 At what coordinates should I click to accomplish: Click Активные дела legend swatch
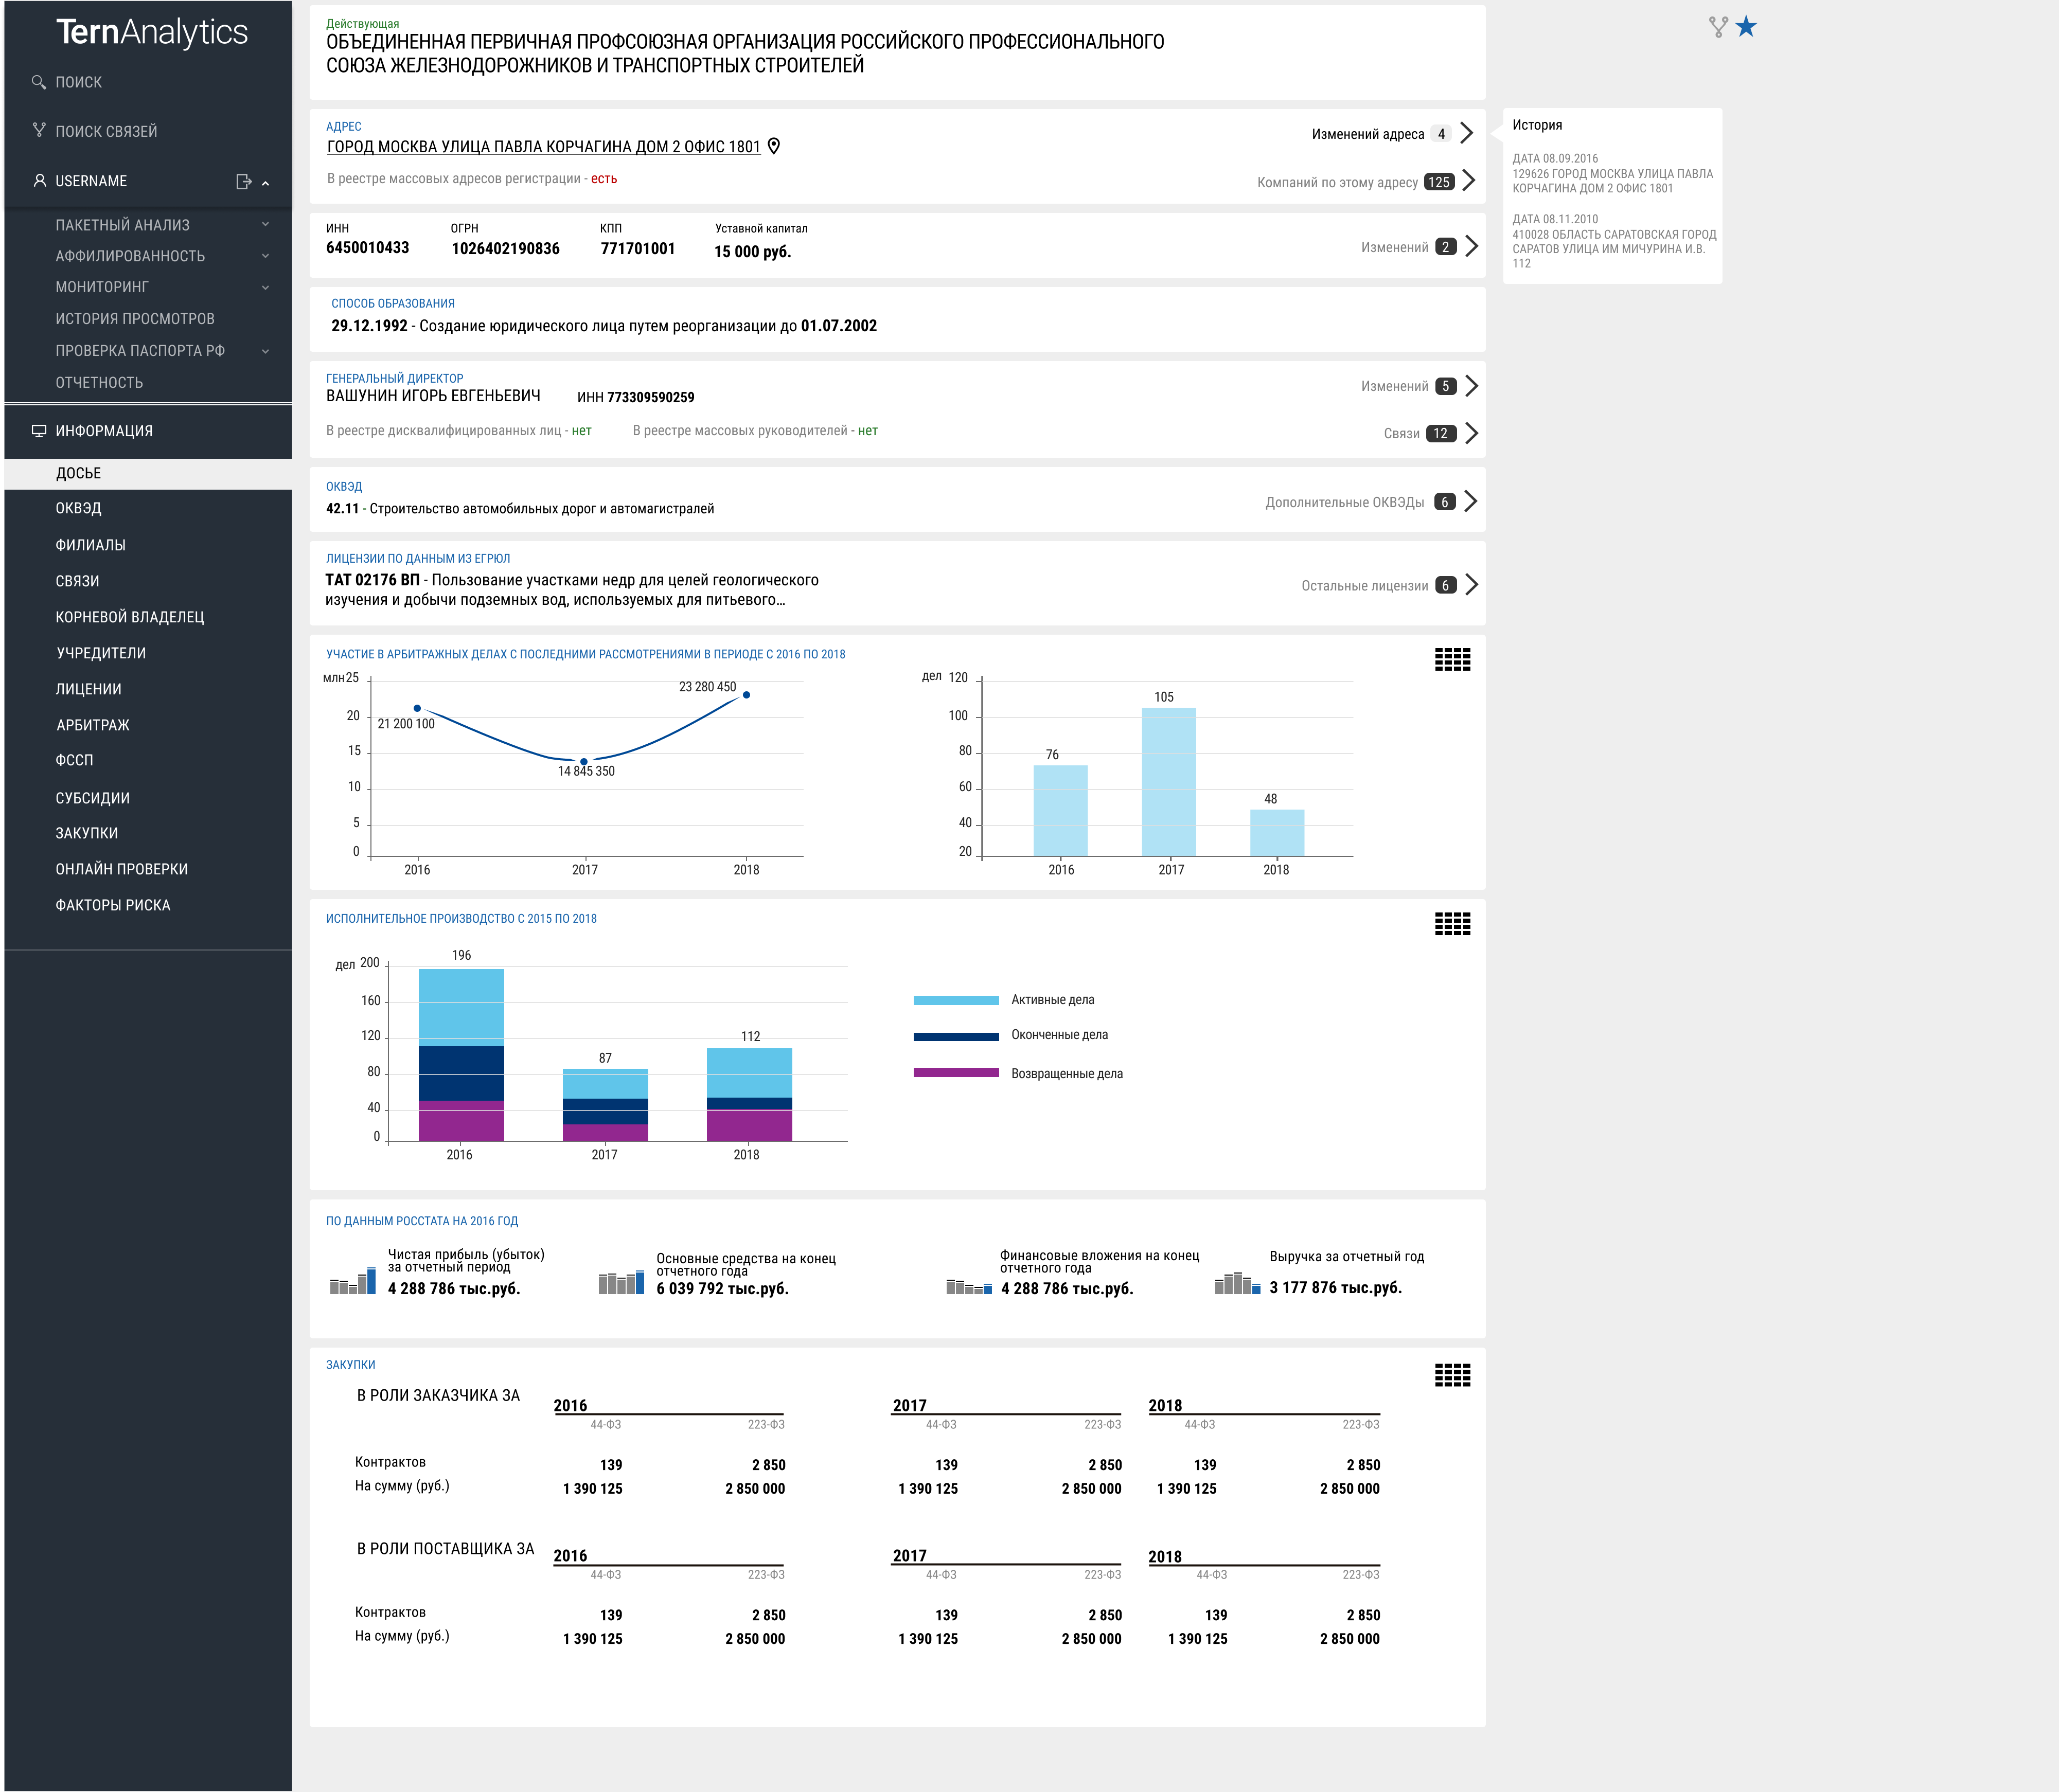coord(956,1000)
